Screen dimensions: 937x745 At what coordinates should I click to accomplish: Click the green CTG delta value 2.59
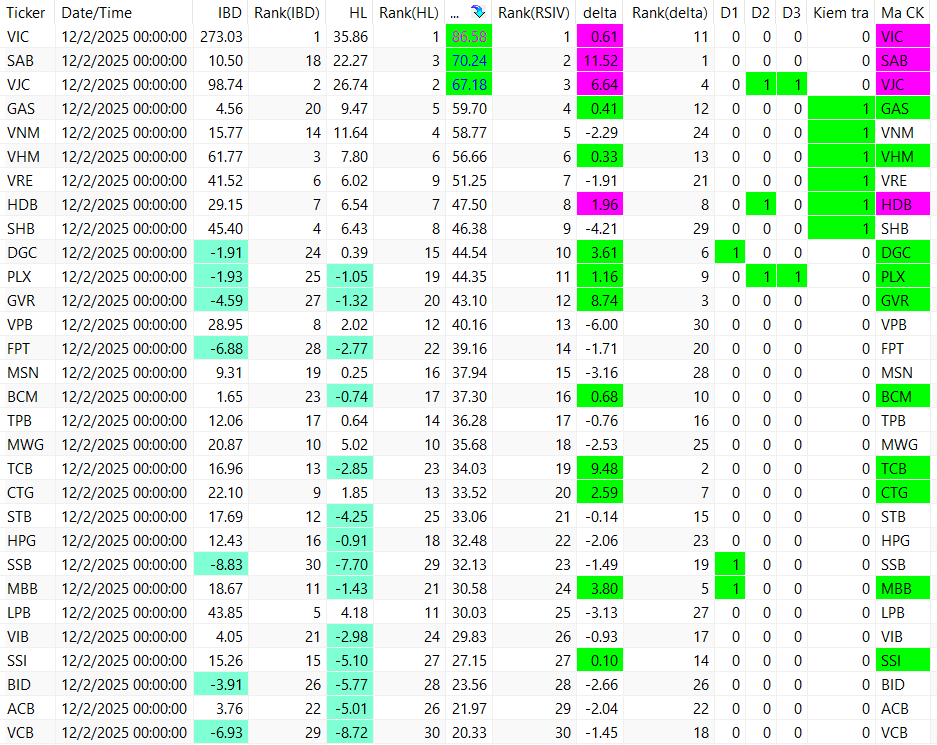coord(600,492)
